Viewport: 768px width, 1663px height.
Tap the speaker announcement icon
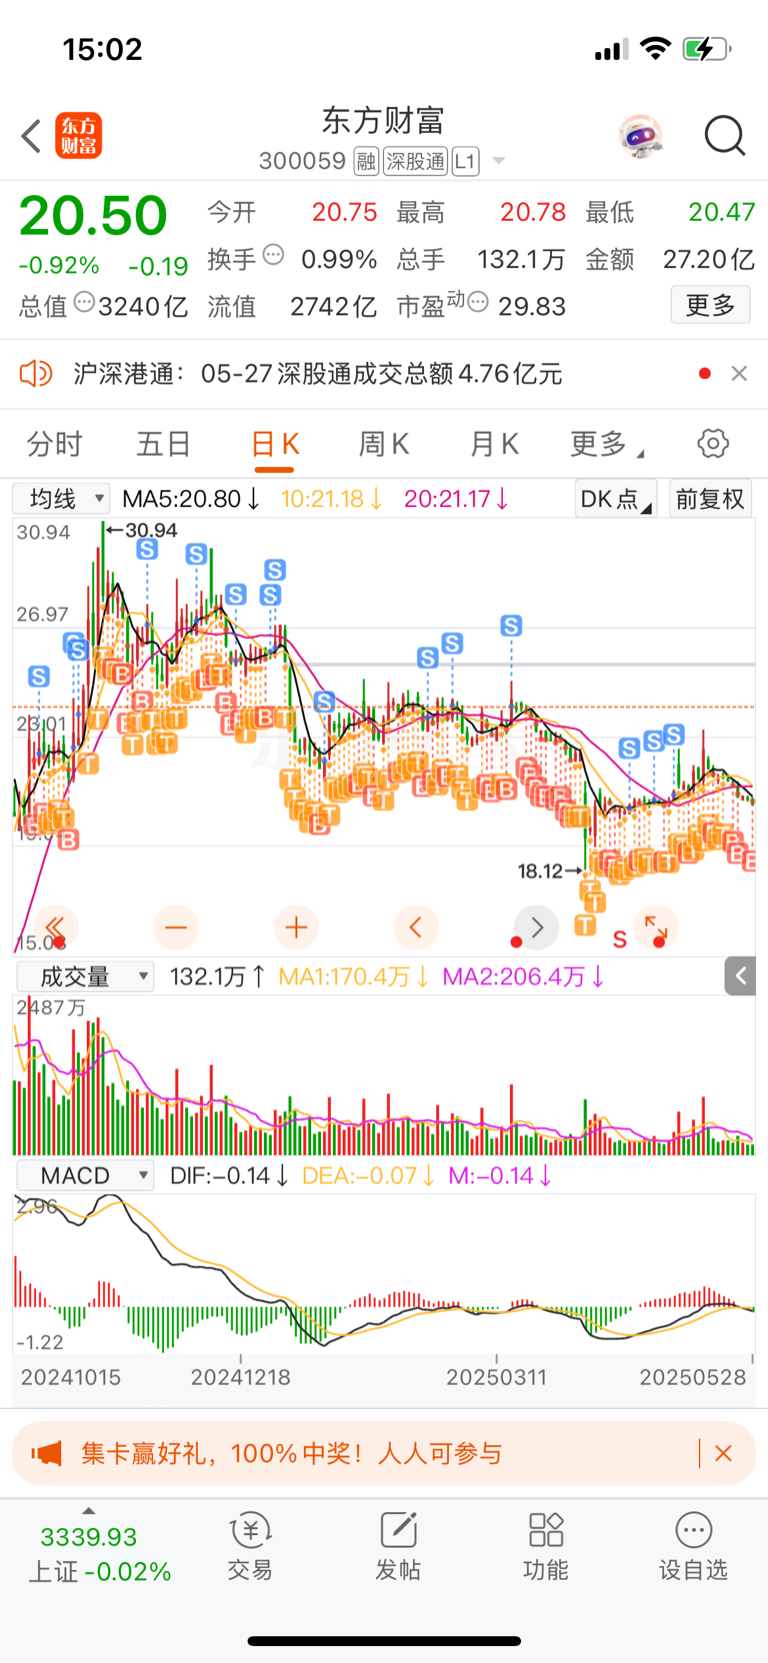(36, 374)
